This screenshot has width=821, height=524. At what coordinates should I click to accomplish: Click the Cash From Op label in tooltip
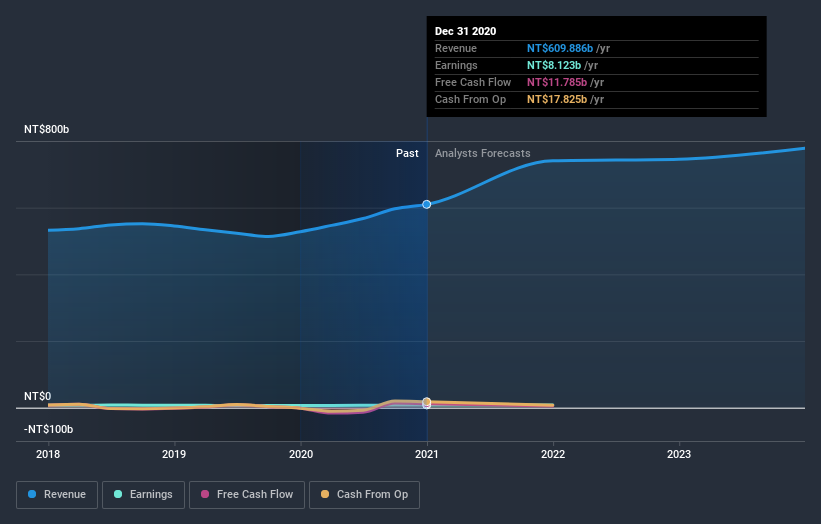tap(470, 99)
